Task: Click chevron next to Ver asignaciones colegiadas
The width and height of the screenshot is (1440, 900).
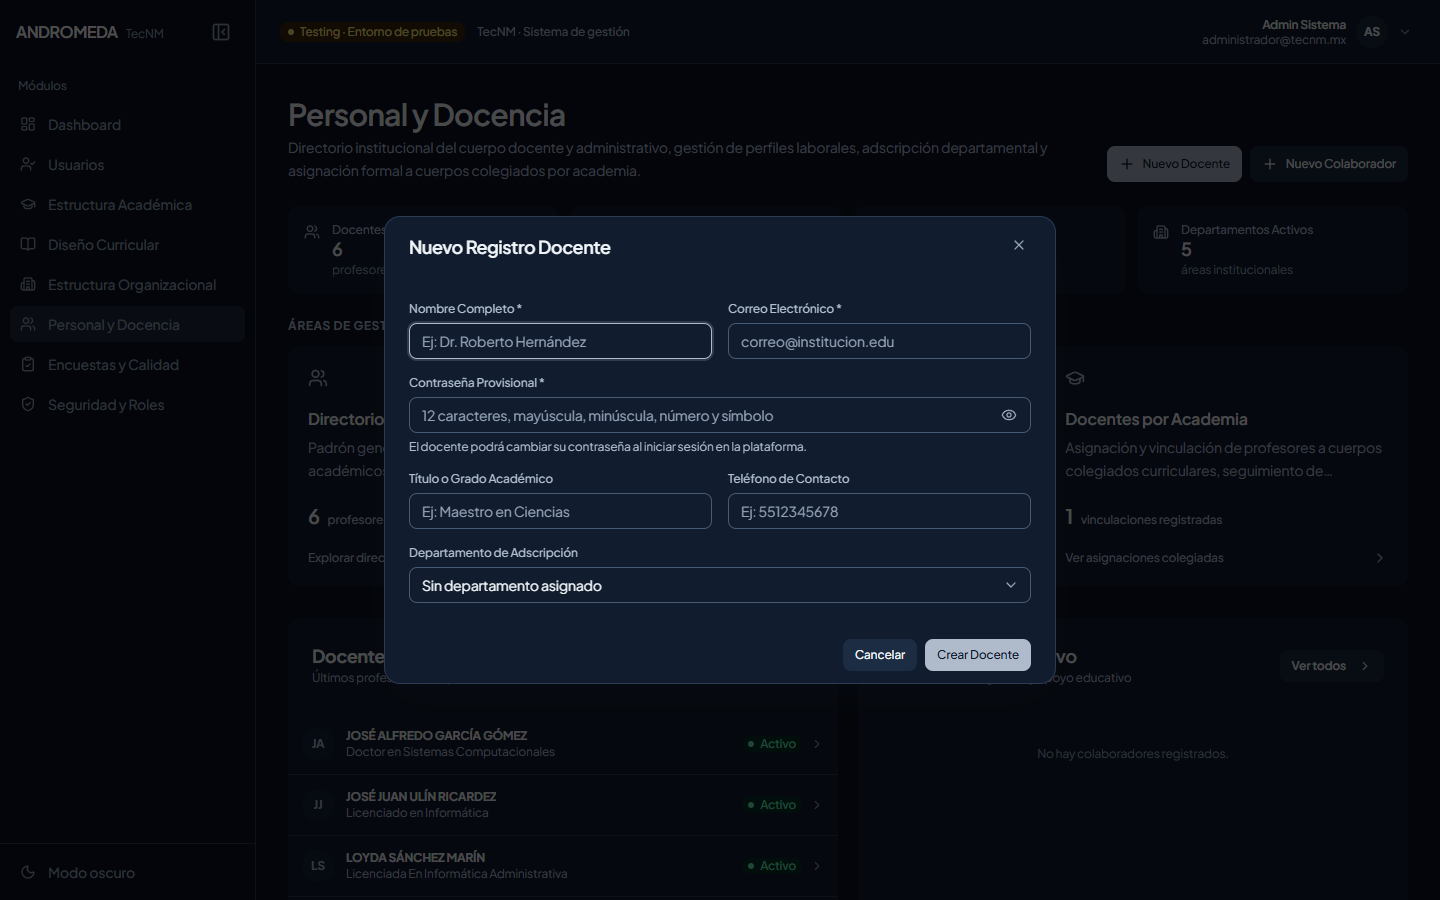Action: click(x=1380, y=558)
